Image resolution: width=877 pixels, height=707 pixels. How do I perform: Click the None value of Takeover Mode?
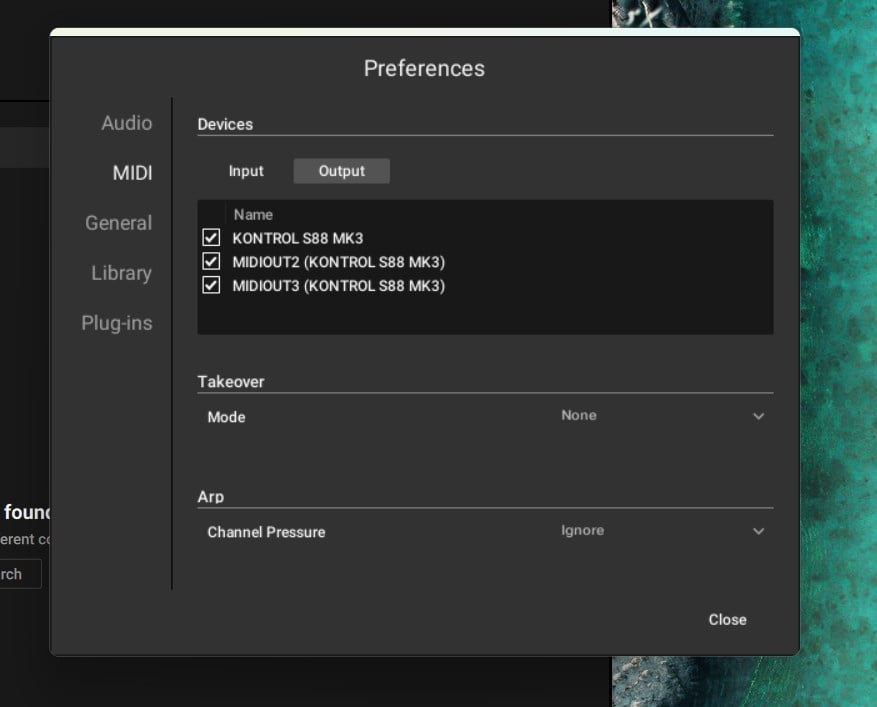[579, 416]
